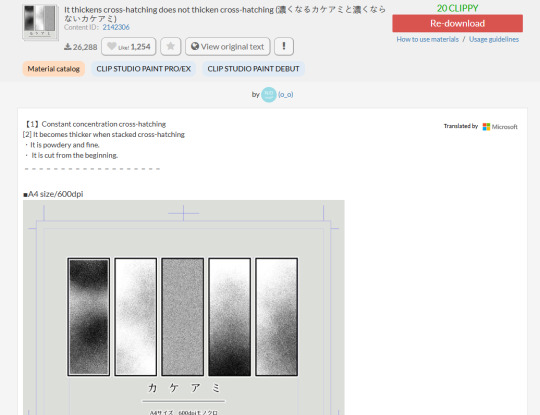Open Content ID 2142306 link
This screenshot has height=415, width=540.
point(116,27)
